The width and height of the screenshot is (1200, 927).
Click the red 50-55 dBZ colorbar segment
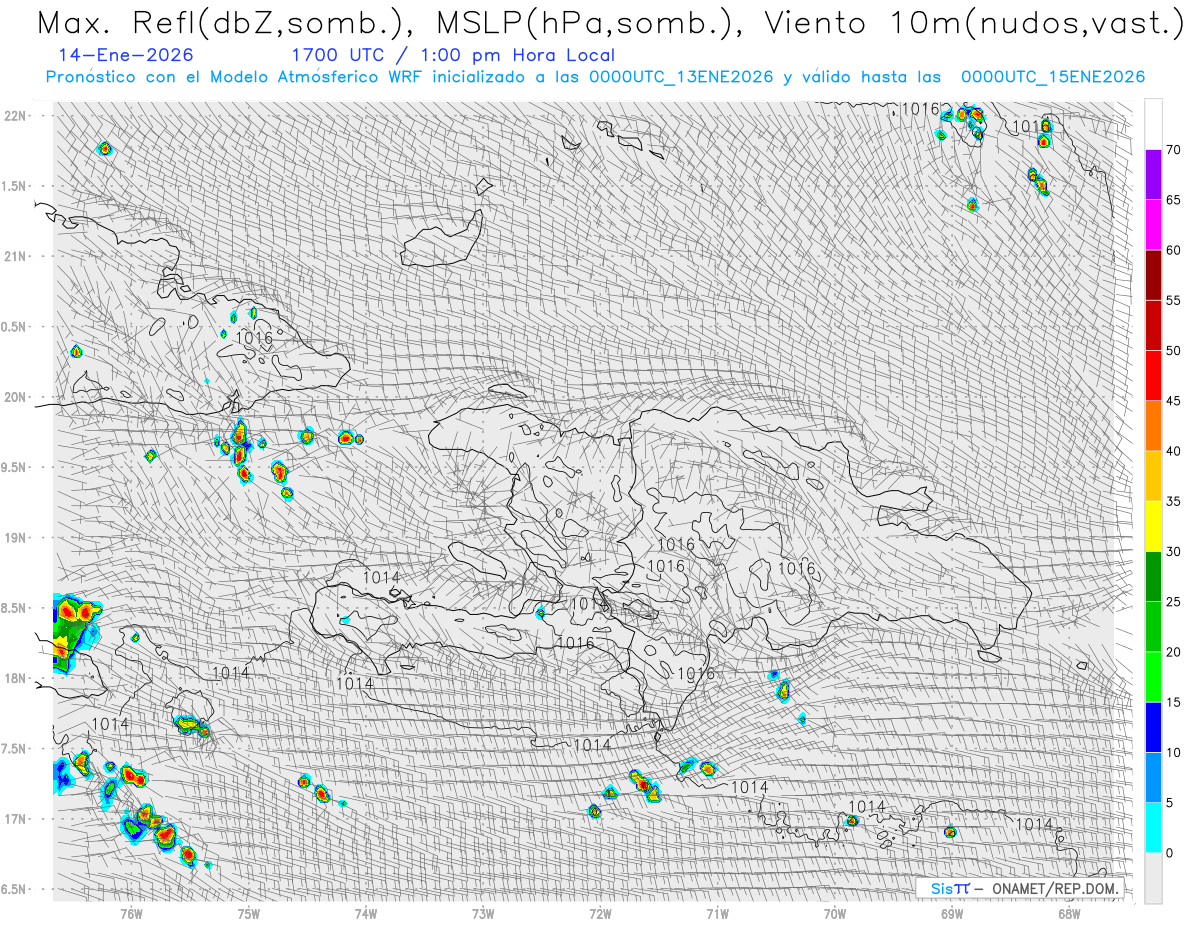(x=1153, y=326)
